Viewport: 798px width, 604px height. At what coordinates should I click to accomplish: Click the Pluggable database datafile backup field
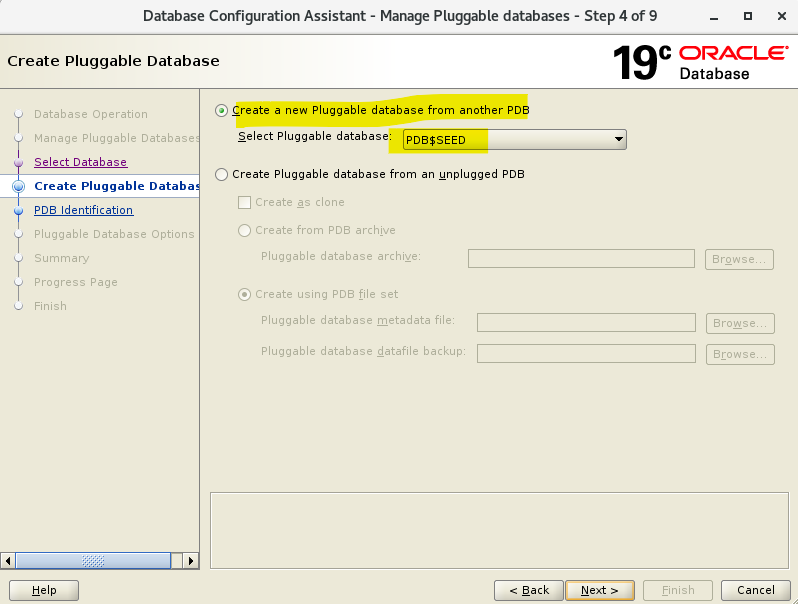[x=586, y=354]
